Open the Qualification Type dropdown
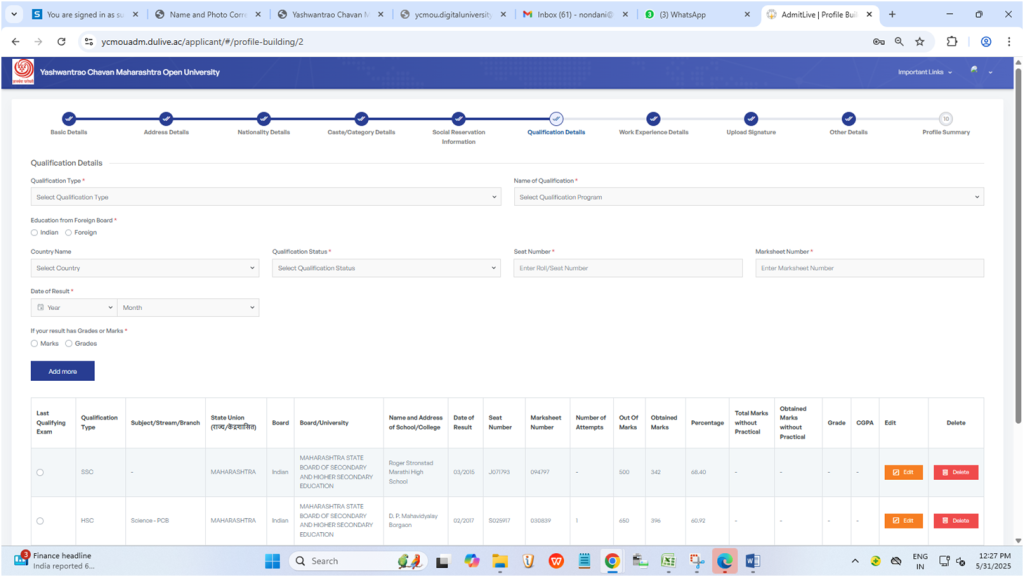1024x577 pixels. (265, 197)
